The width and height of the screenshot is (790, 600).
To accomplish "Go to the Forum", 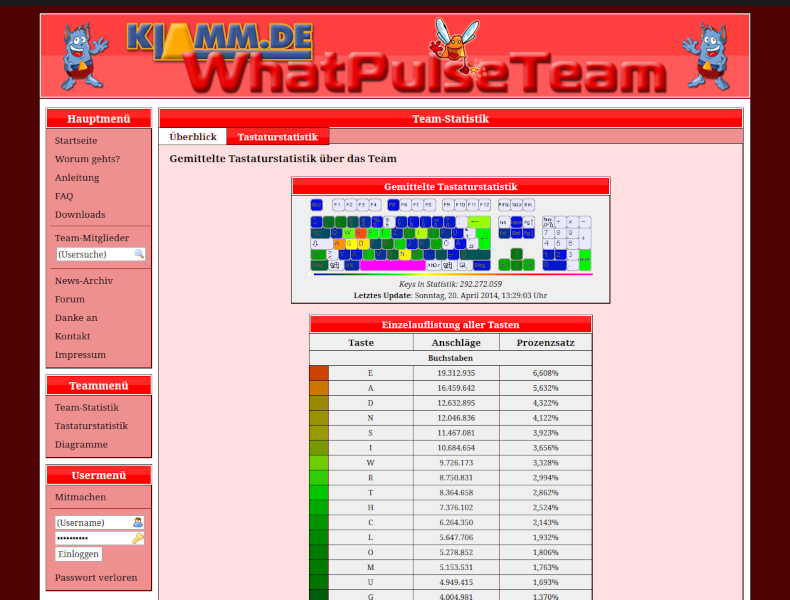I will (x=70, y=299).
